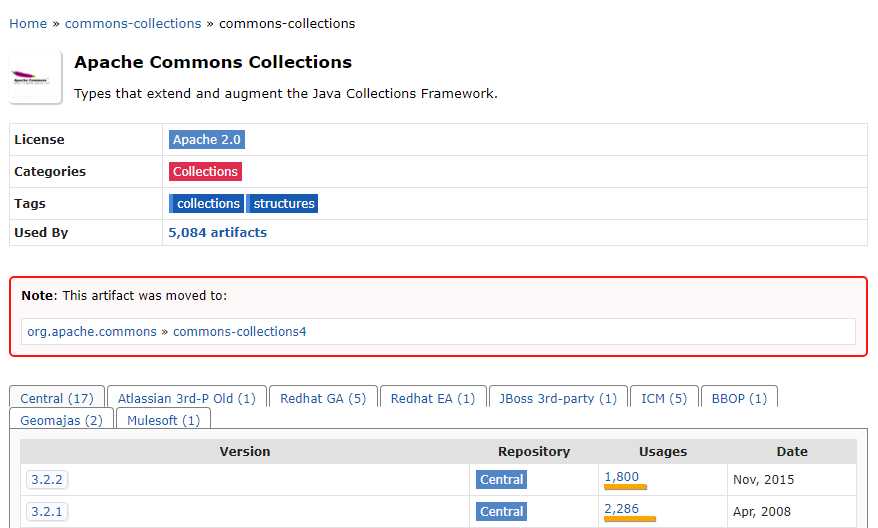This screenshot has height=528, width=878.
Task: Navigate to commons-collections4 artifact
Action: pos(240,331)
